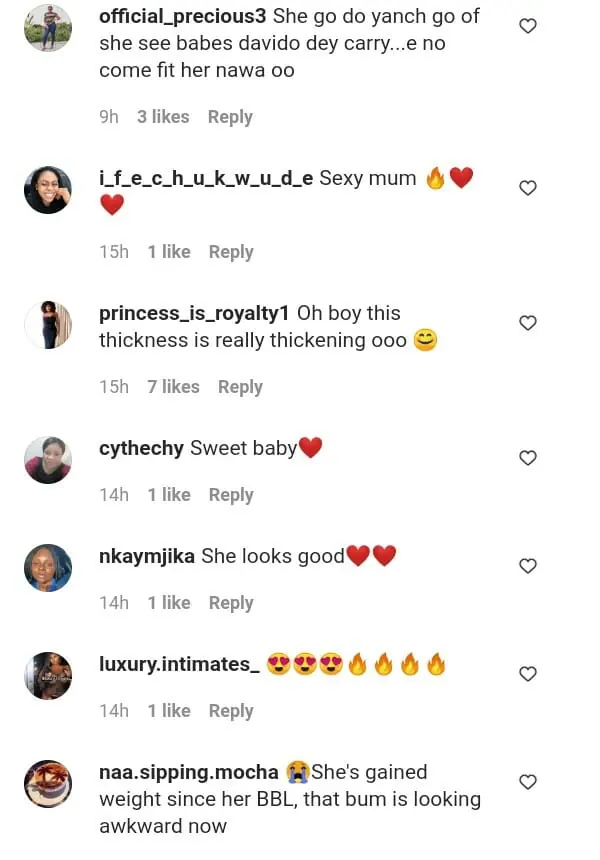
Task: Heart the 'Sweet baby' comment by cythechy
Action: pos(528,458)
